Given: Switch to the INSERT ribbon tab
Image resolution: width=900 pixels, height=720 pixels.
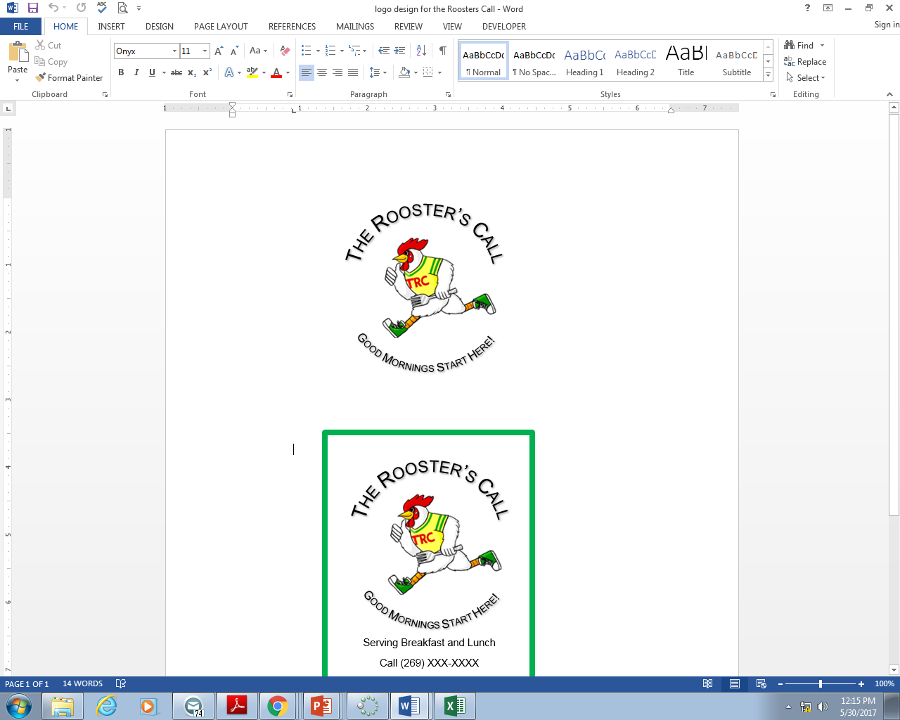Looking at the screenshot, I should (x=111, y=27).
